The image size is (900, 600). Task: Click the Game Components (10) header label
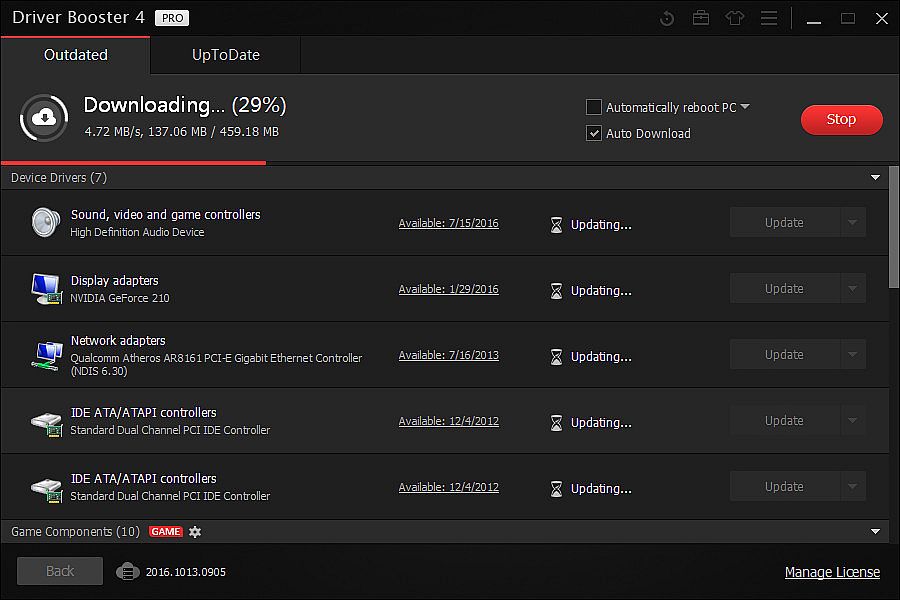(75, 532)
